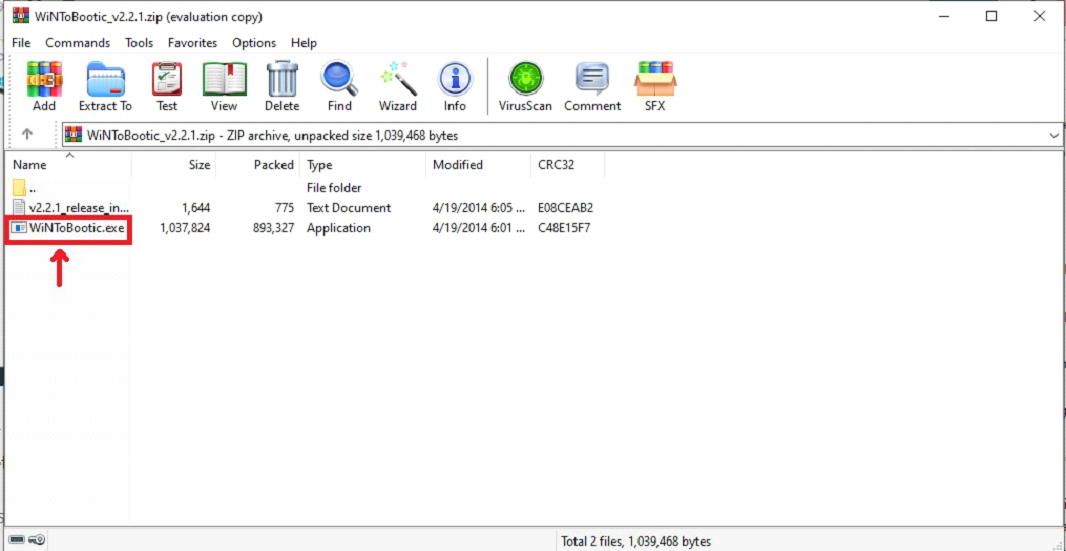The image size is (1066, 551).
Task: Run VirusScan on the archive
Action: [526, 79]
